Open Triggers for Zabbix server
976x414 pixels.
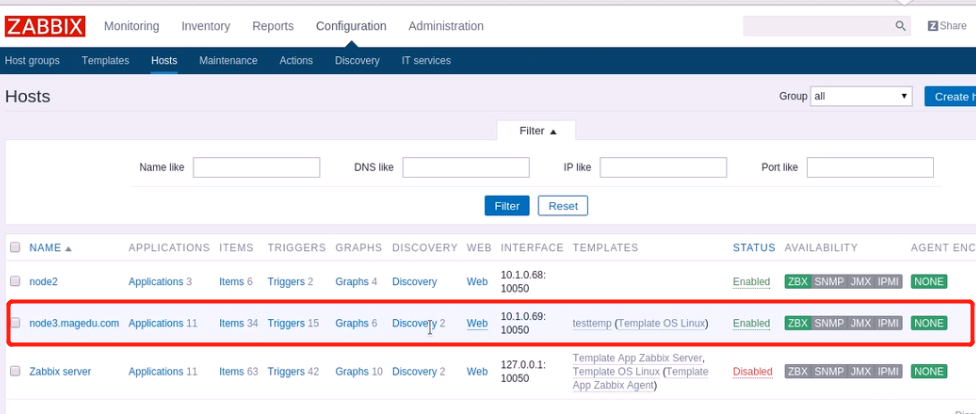tap(286, 372)
